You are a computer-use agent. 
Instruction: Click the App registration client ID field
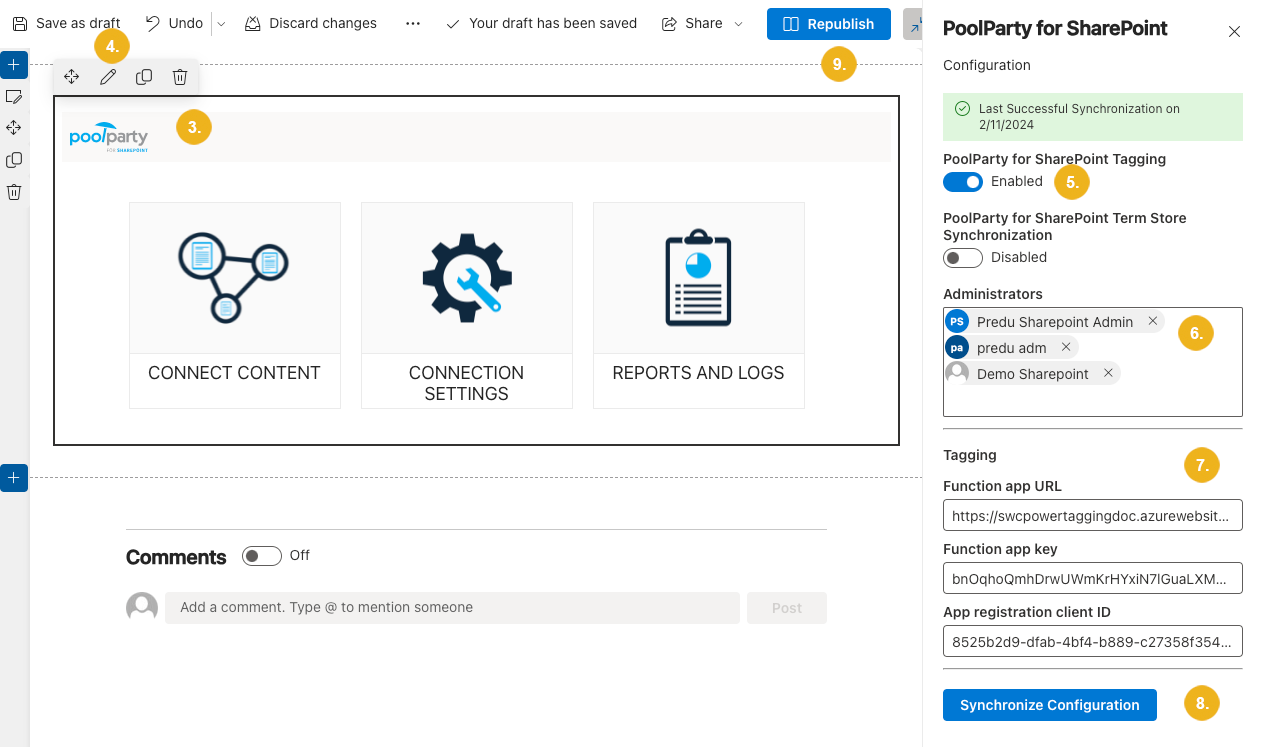(x=1093, y=641)
